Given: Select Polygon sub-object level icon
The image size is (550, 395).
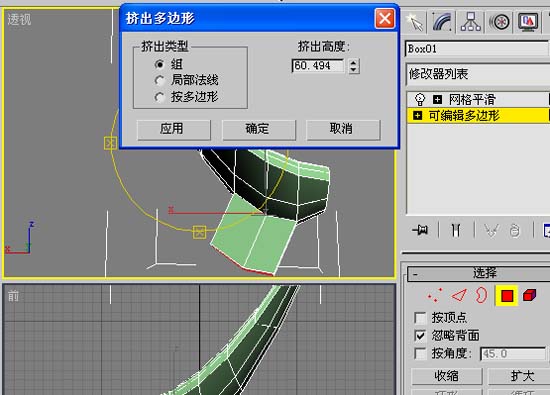Looking at the screenshot, I should coord(507,296).
